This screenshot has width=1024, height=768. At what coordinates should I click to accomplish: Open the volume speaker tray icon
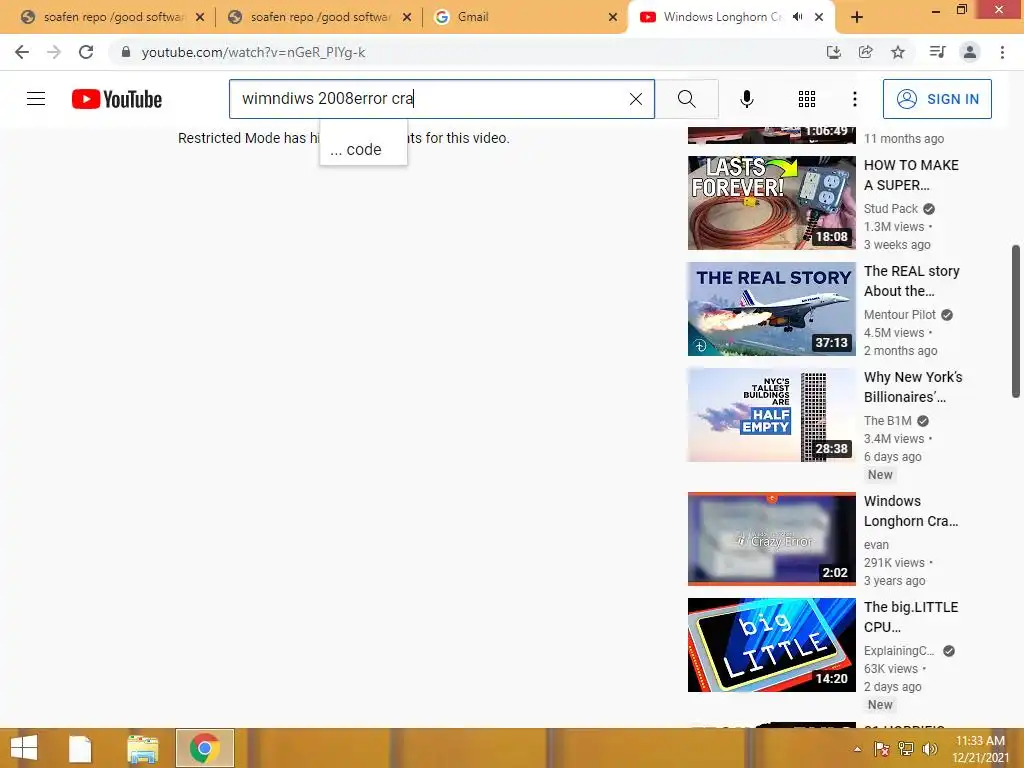click(929, 749)
